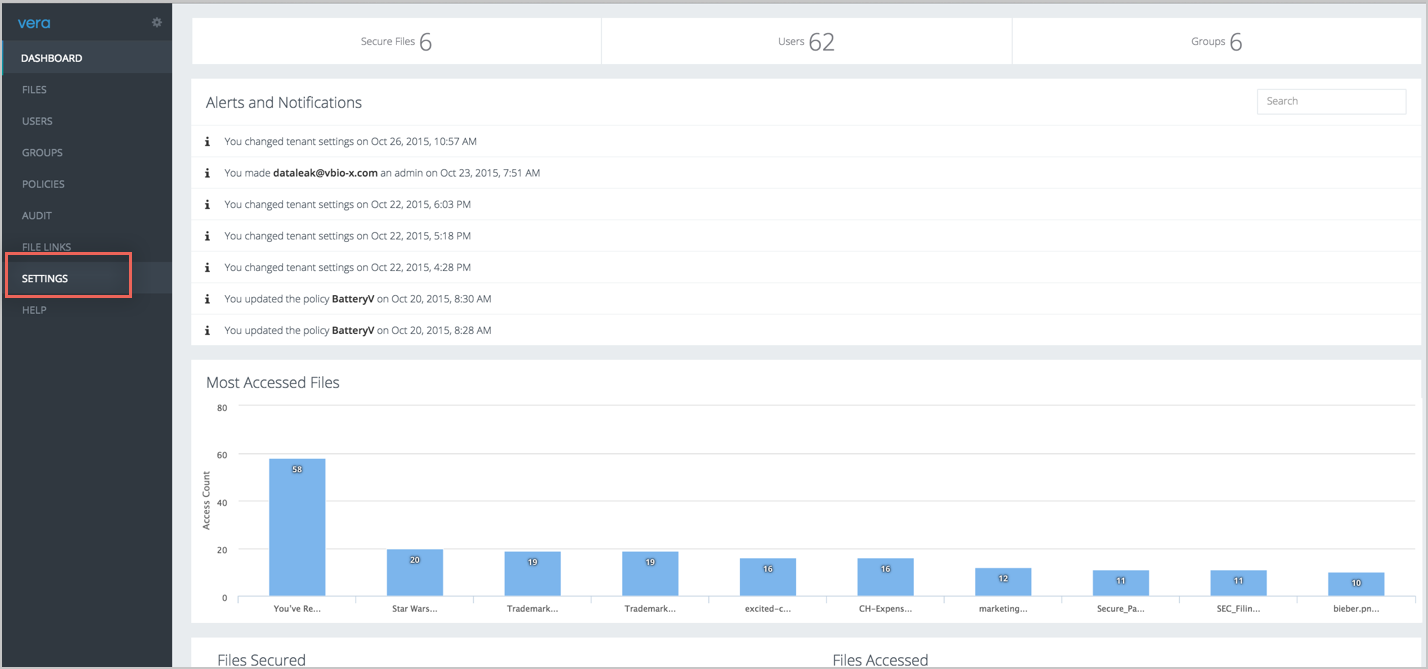Click the dataleak@vbio-x.com link
The image size is (1428, 669).
(325, 173)
